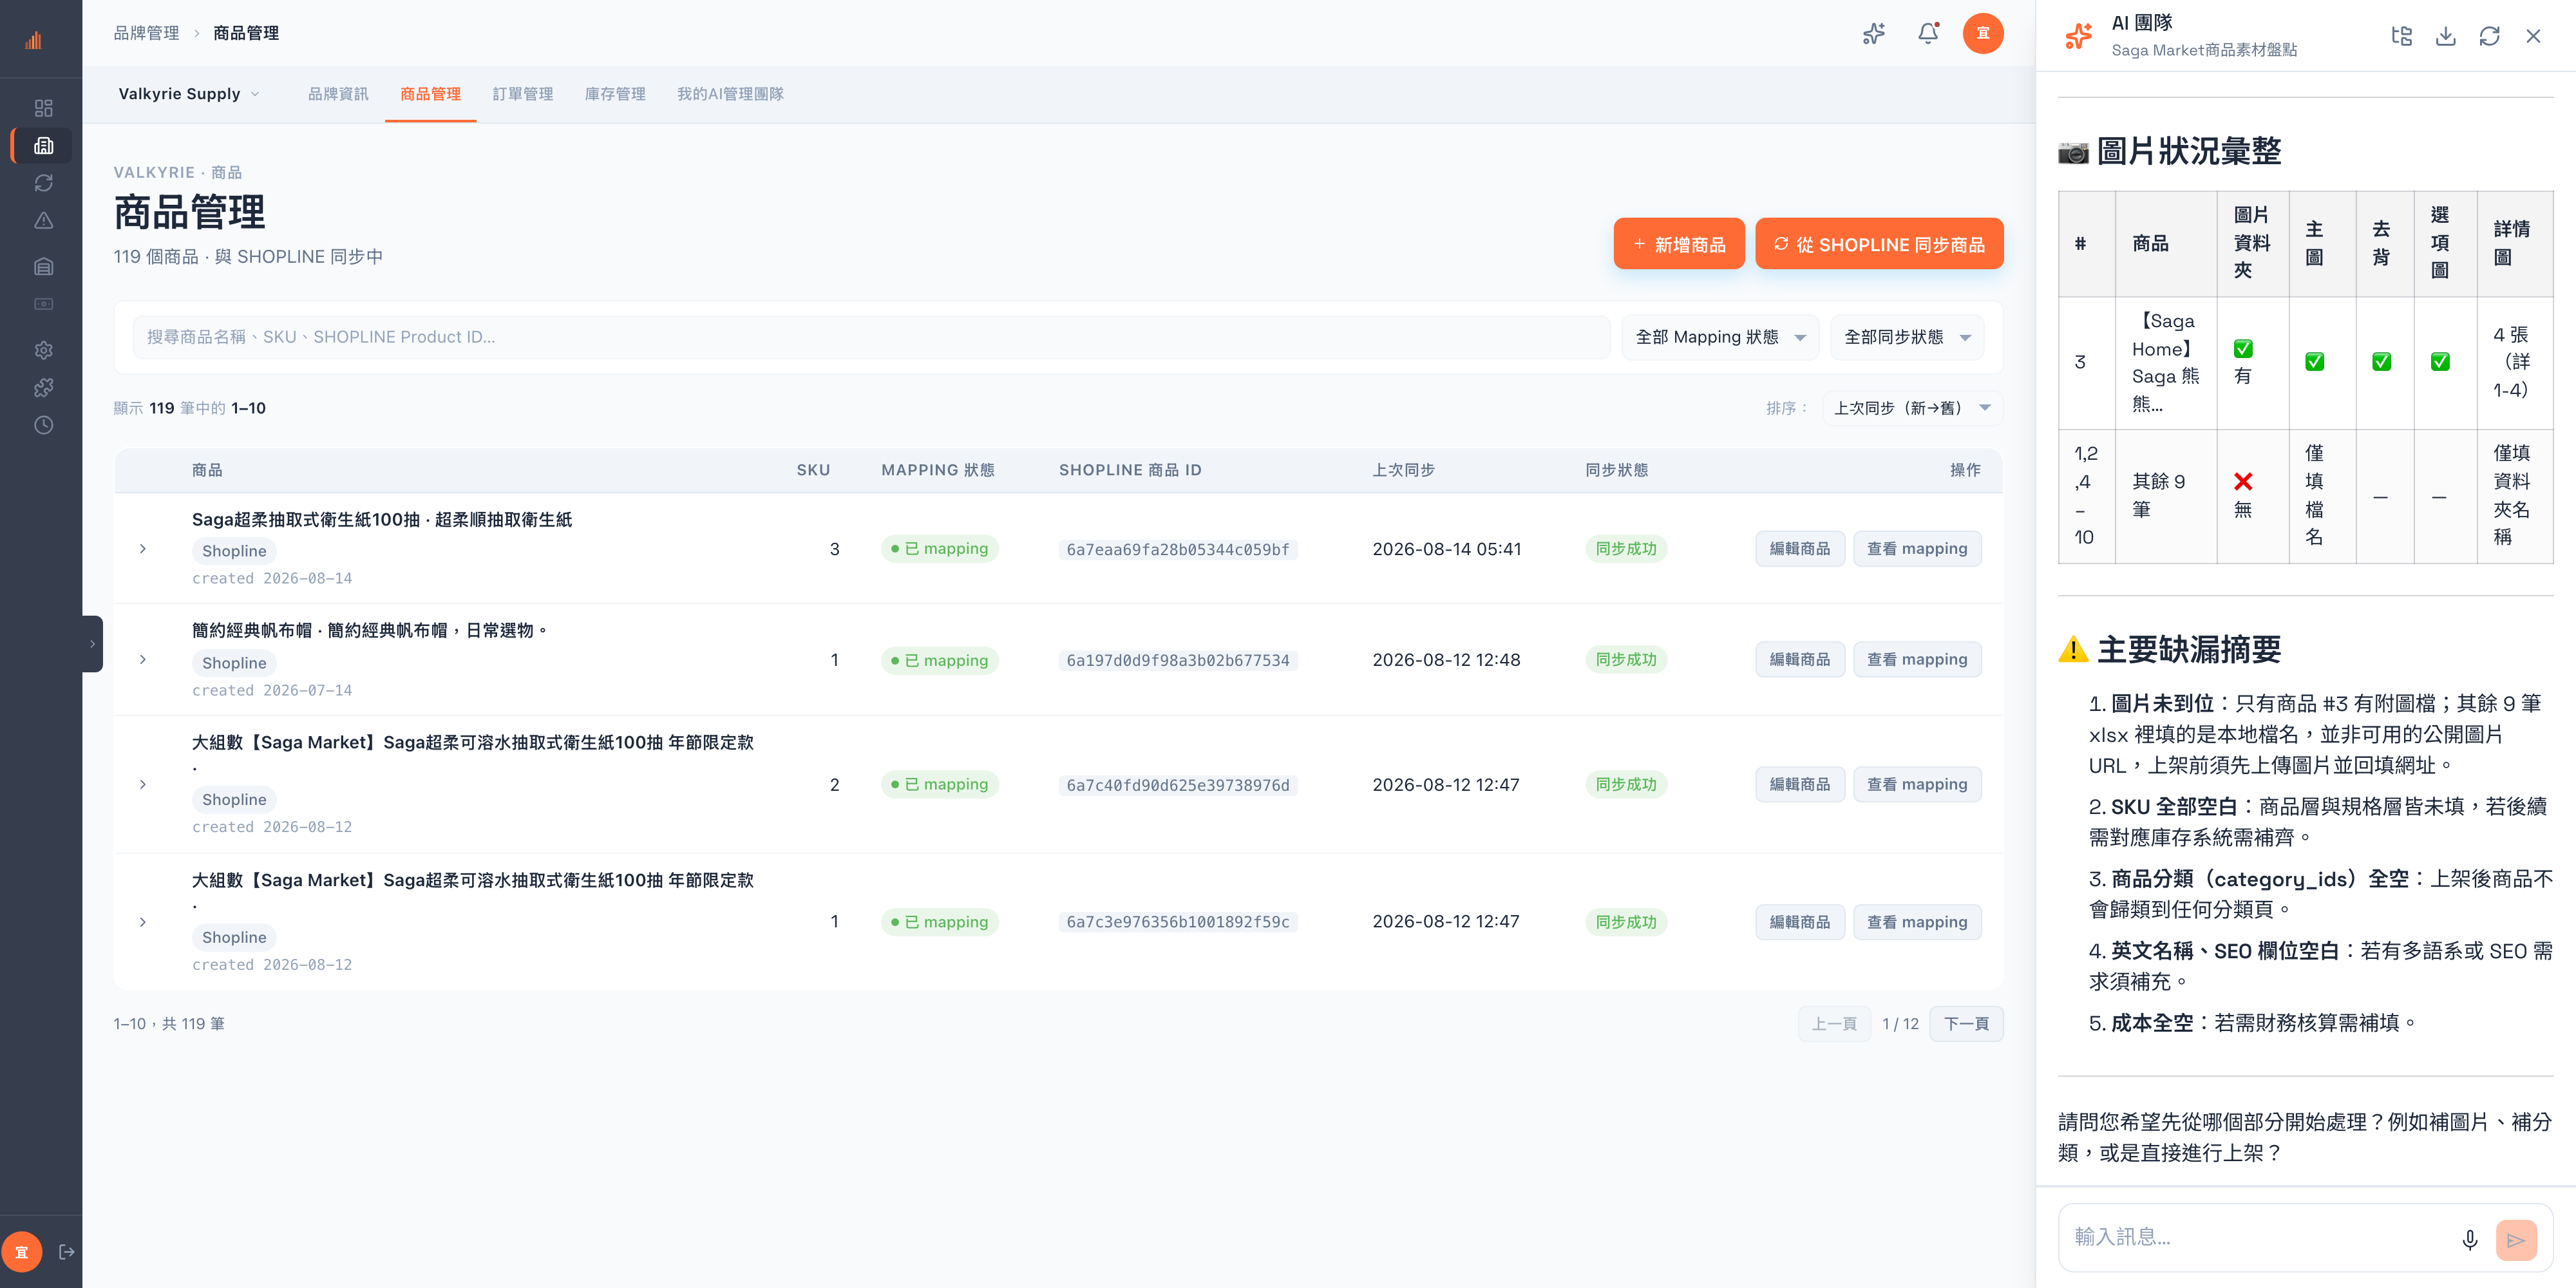Click the history clock sidebar icon

point(43,425)
